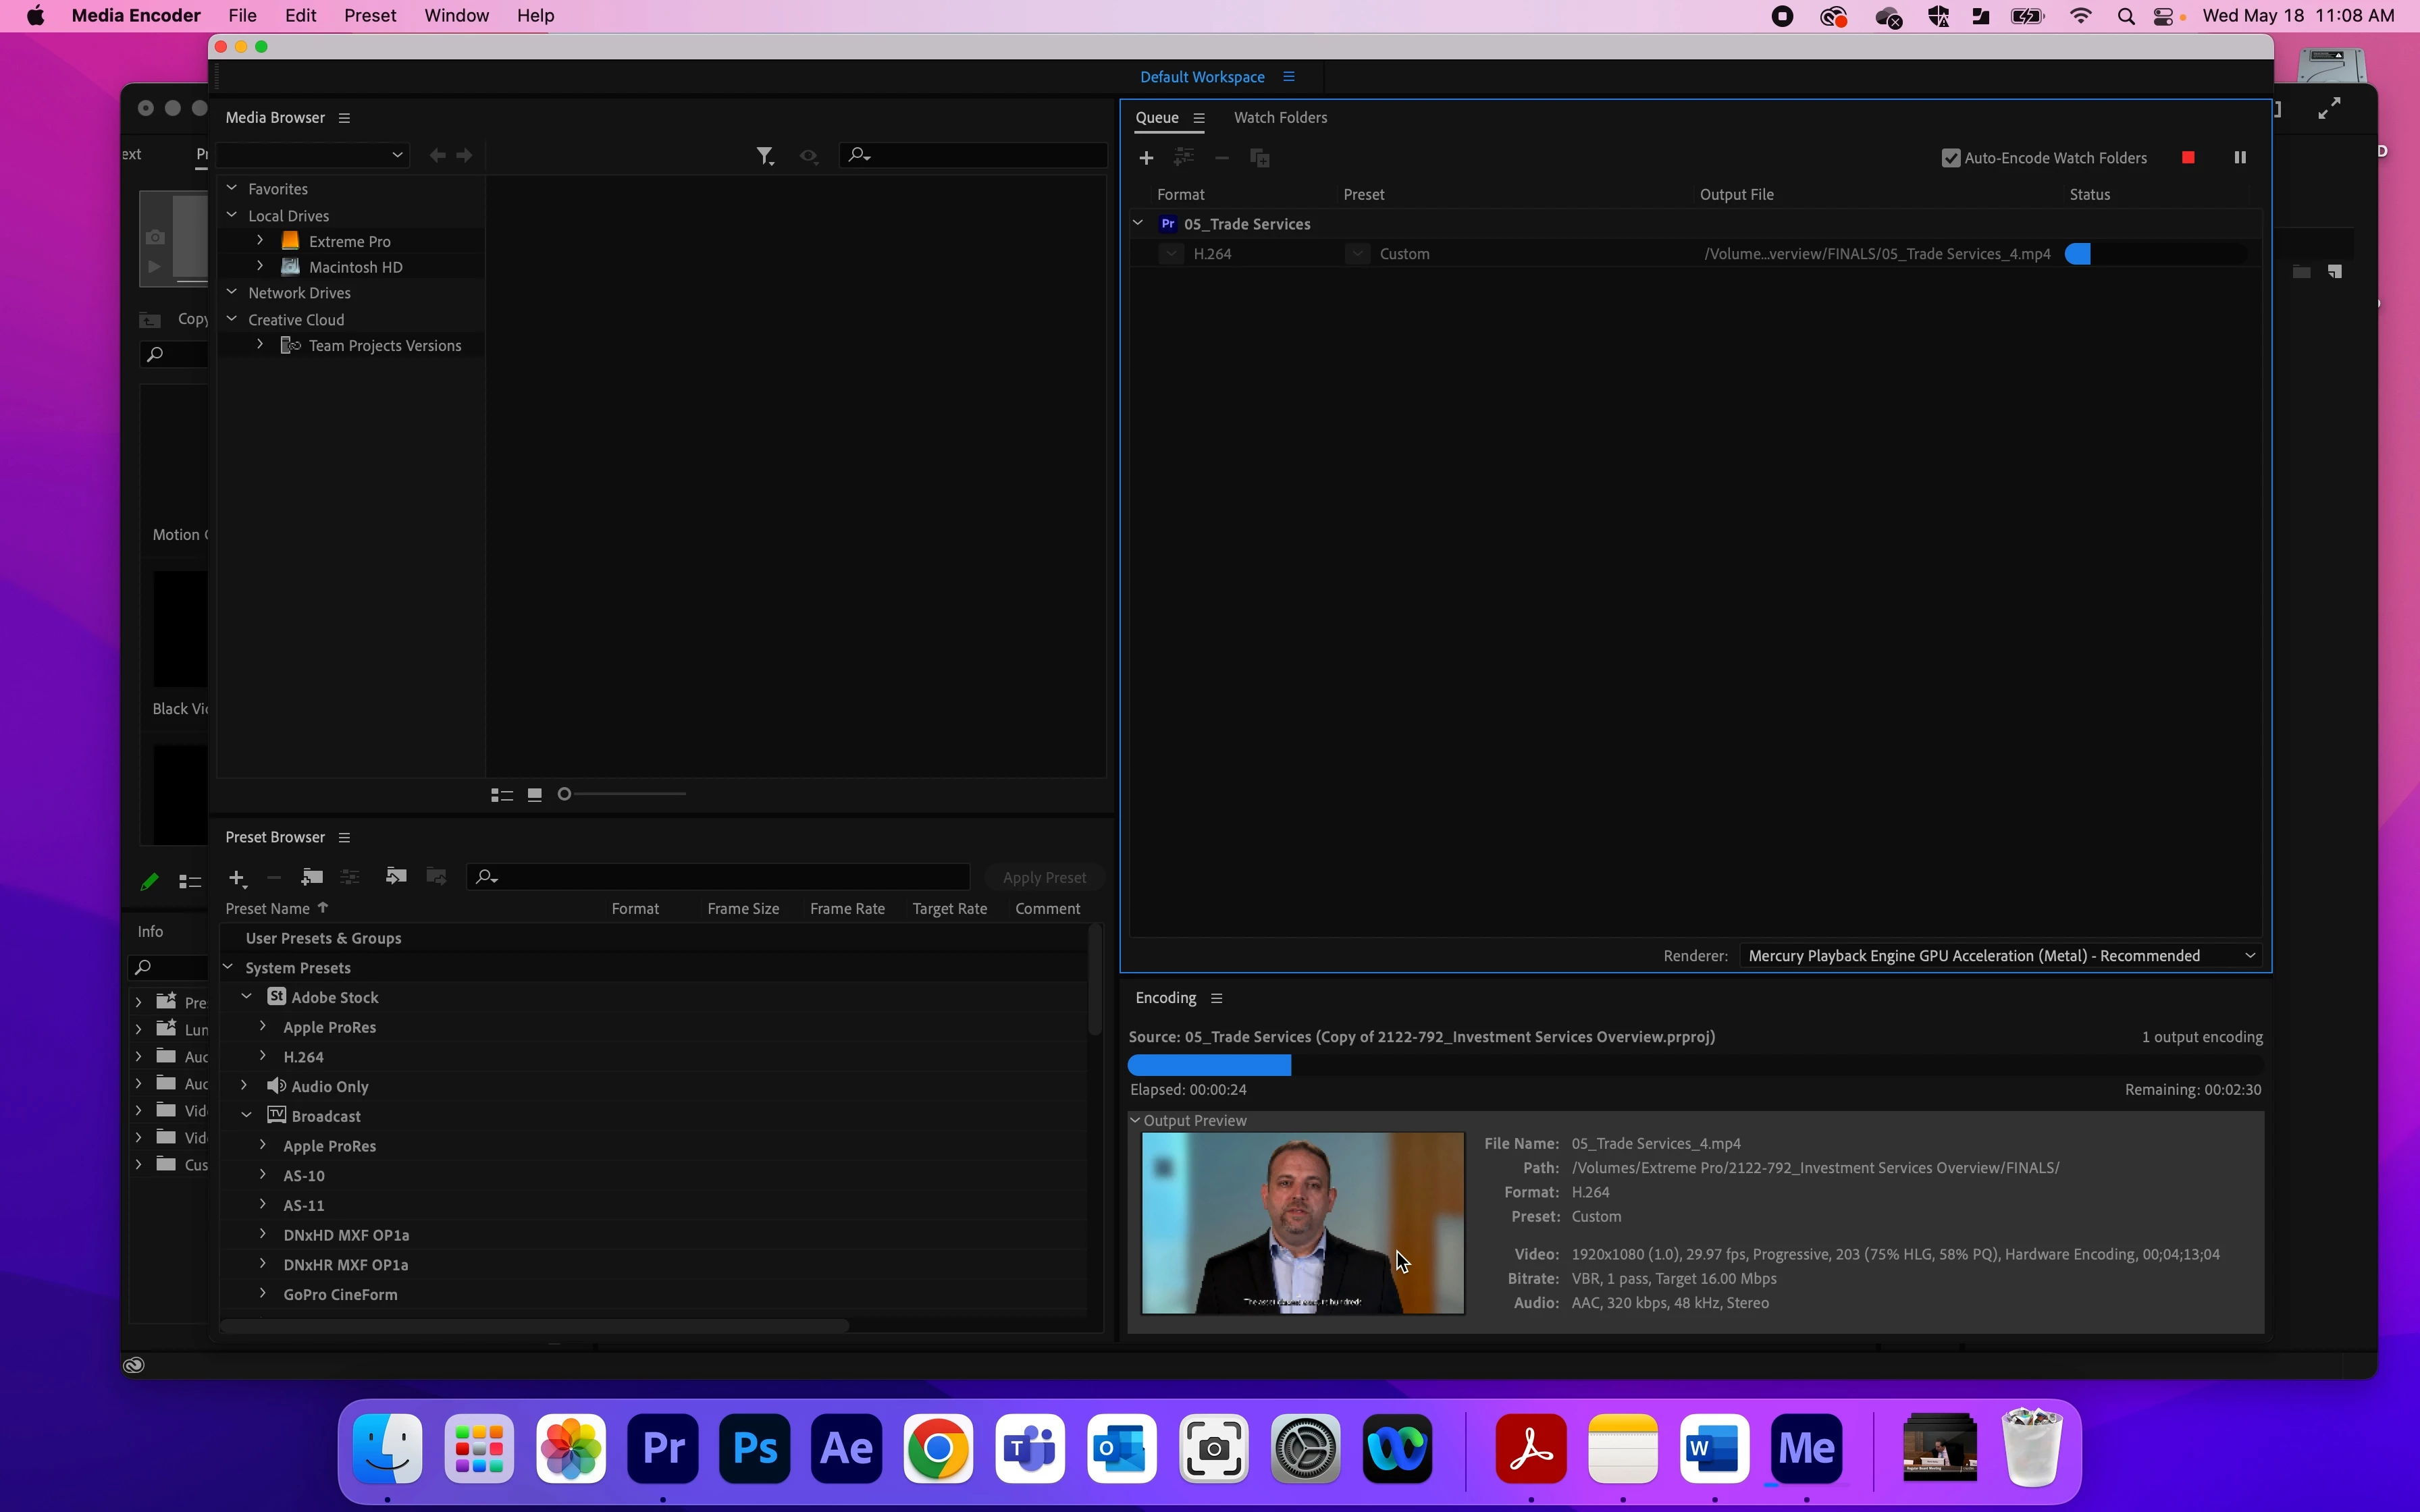The image size is (2420, 1512).
Task: Open Premiere Pro from the dock
Action: (x=663, y=1448)
